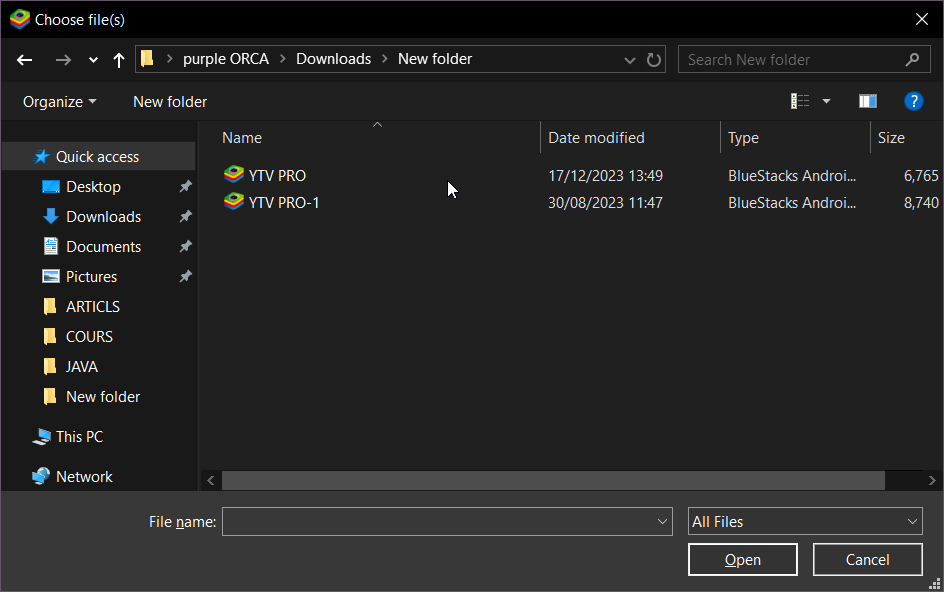Click size value 8,740
The image size is (944, 592).
(x=921, y=202)
